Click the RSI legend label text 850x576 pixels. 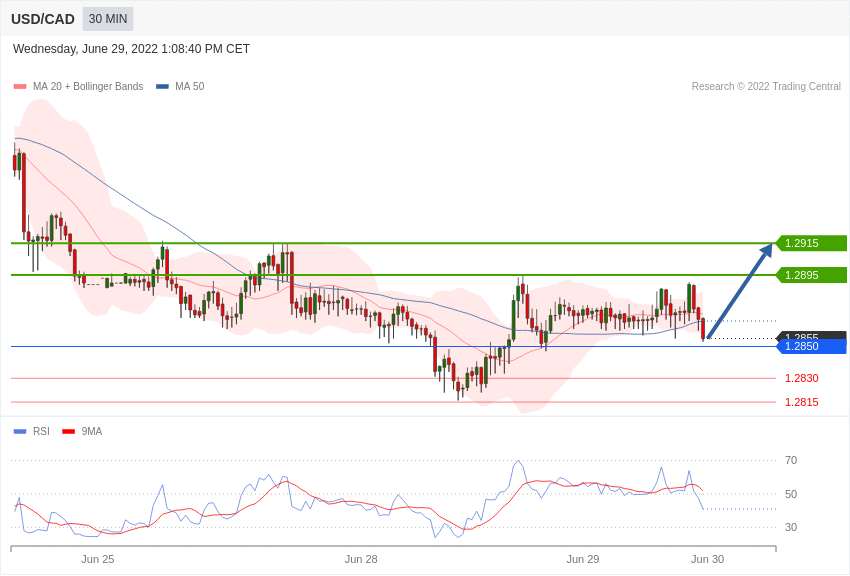tap(41, 432)
